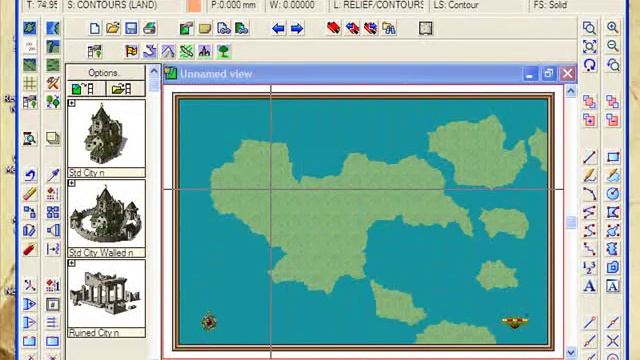Select the Arc drawing tool
The height and width of the screenshot is (360, 640).
[x=589, y=193]
